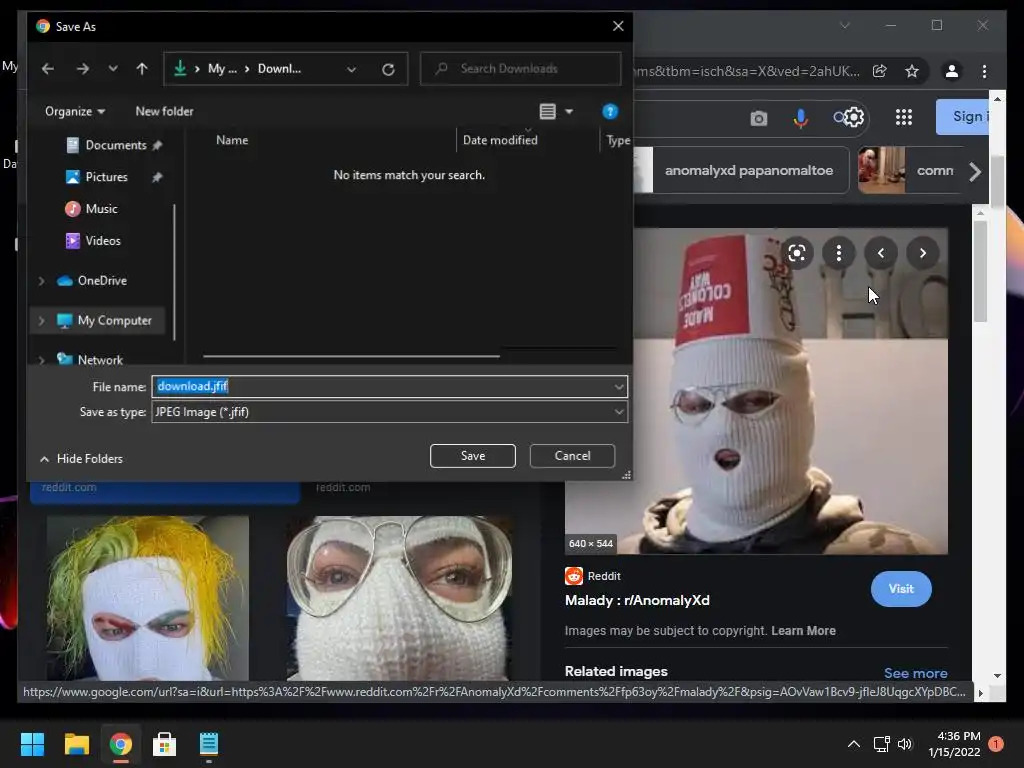Image resolution: width=1024 pixels, height=768 pixels.
Task: Expand the address bar path dropdown
Action: (x=351, y=69)
